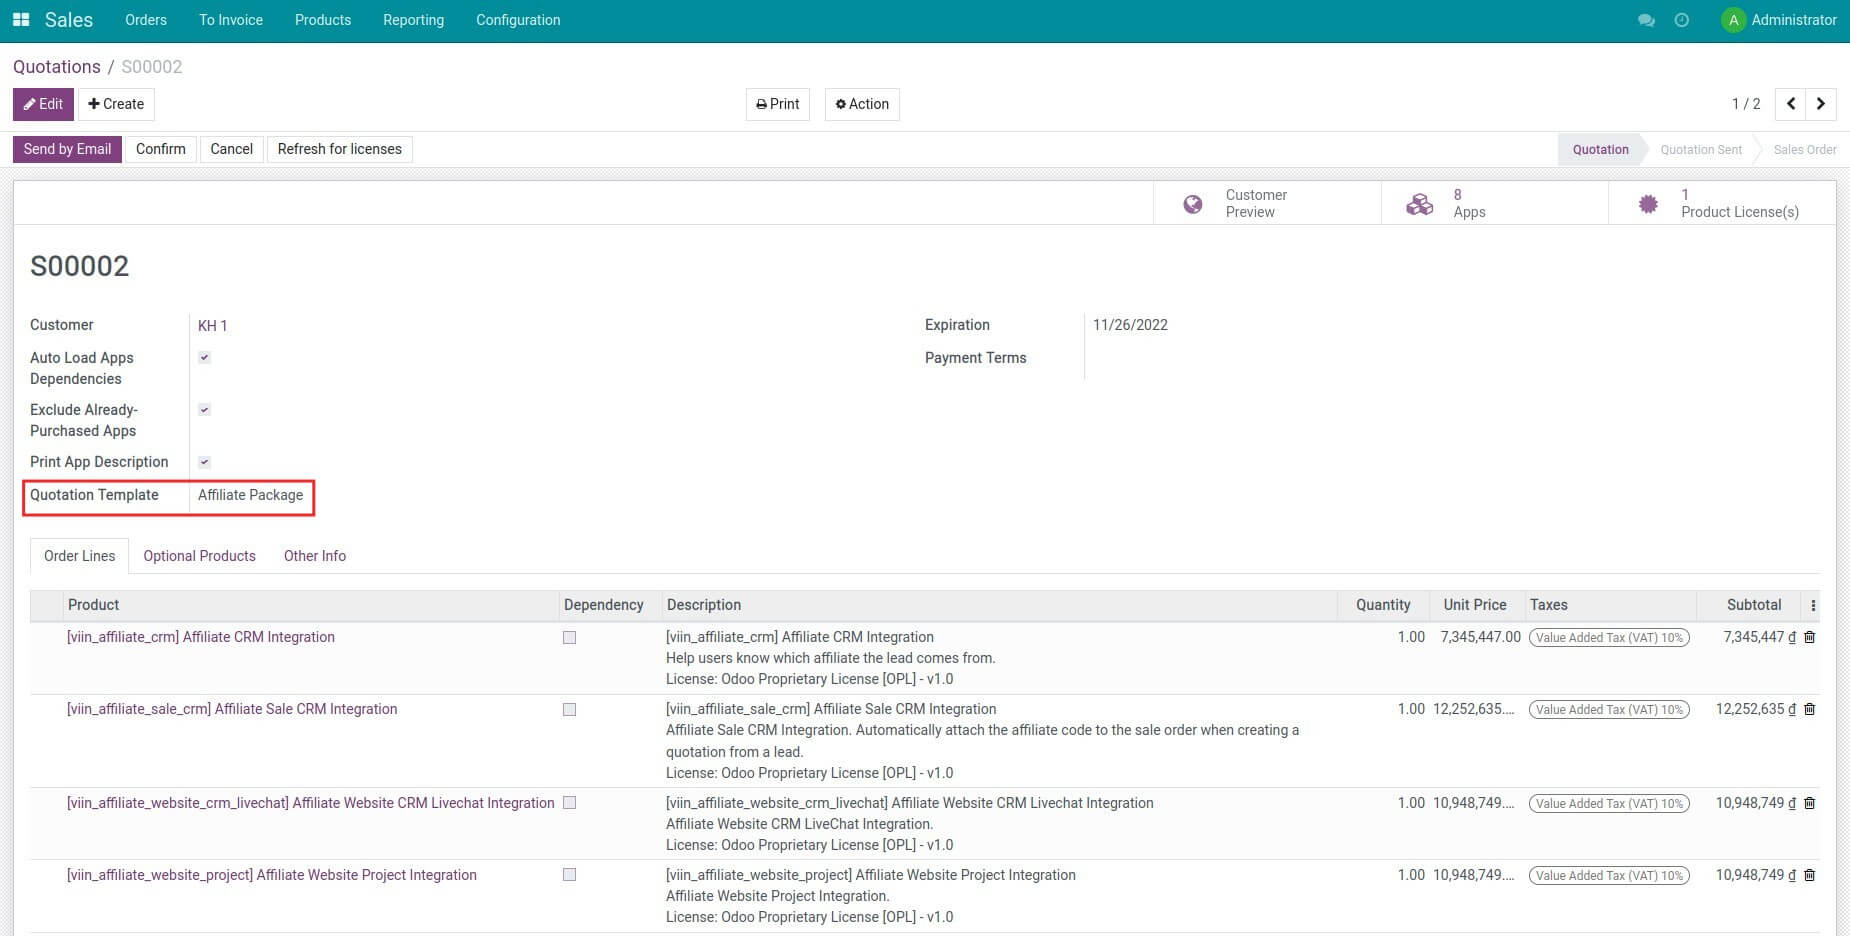Toggle the Print App Description checkbox

[x=204, y=462]
